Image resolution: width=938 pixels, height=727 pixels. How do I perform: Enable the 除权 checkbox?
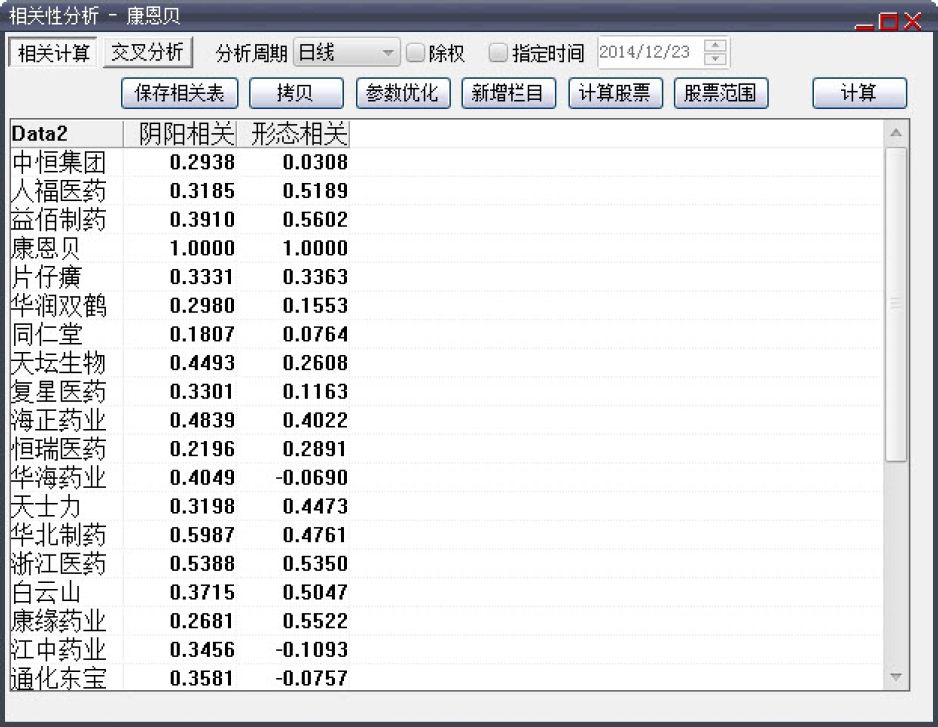(415, 53)
